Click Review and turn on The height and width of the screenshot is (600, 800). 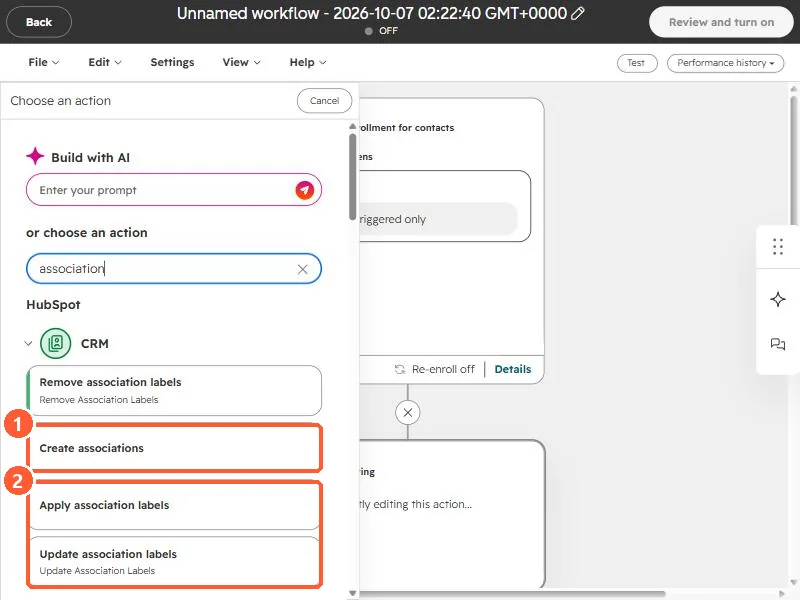pos(721,22)
